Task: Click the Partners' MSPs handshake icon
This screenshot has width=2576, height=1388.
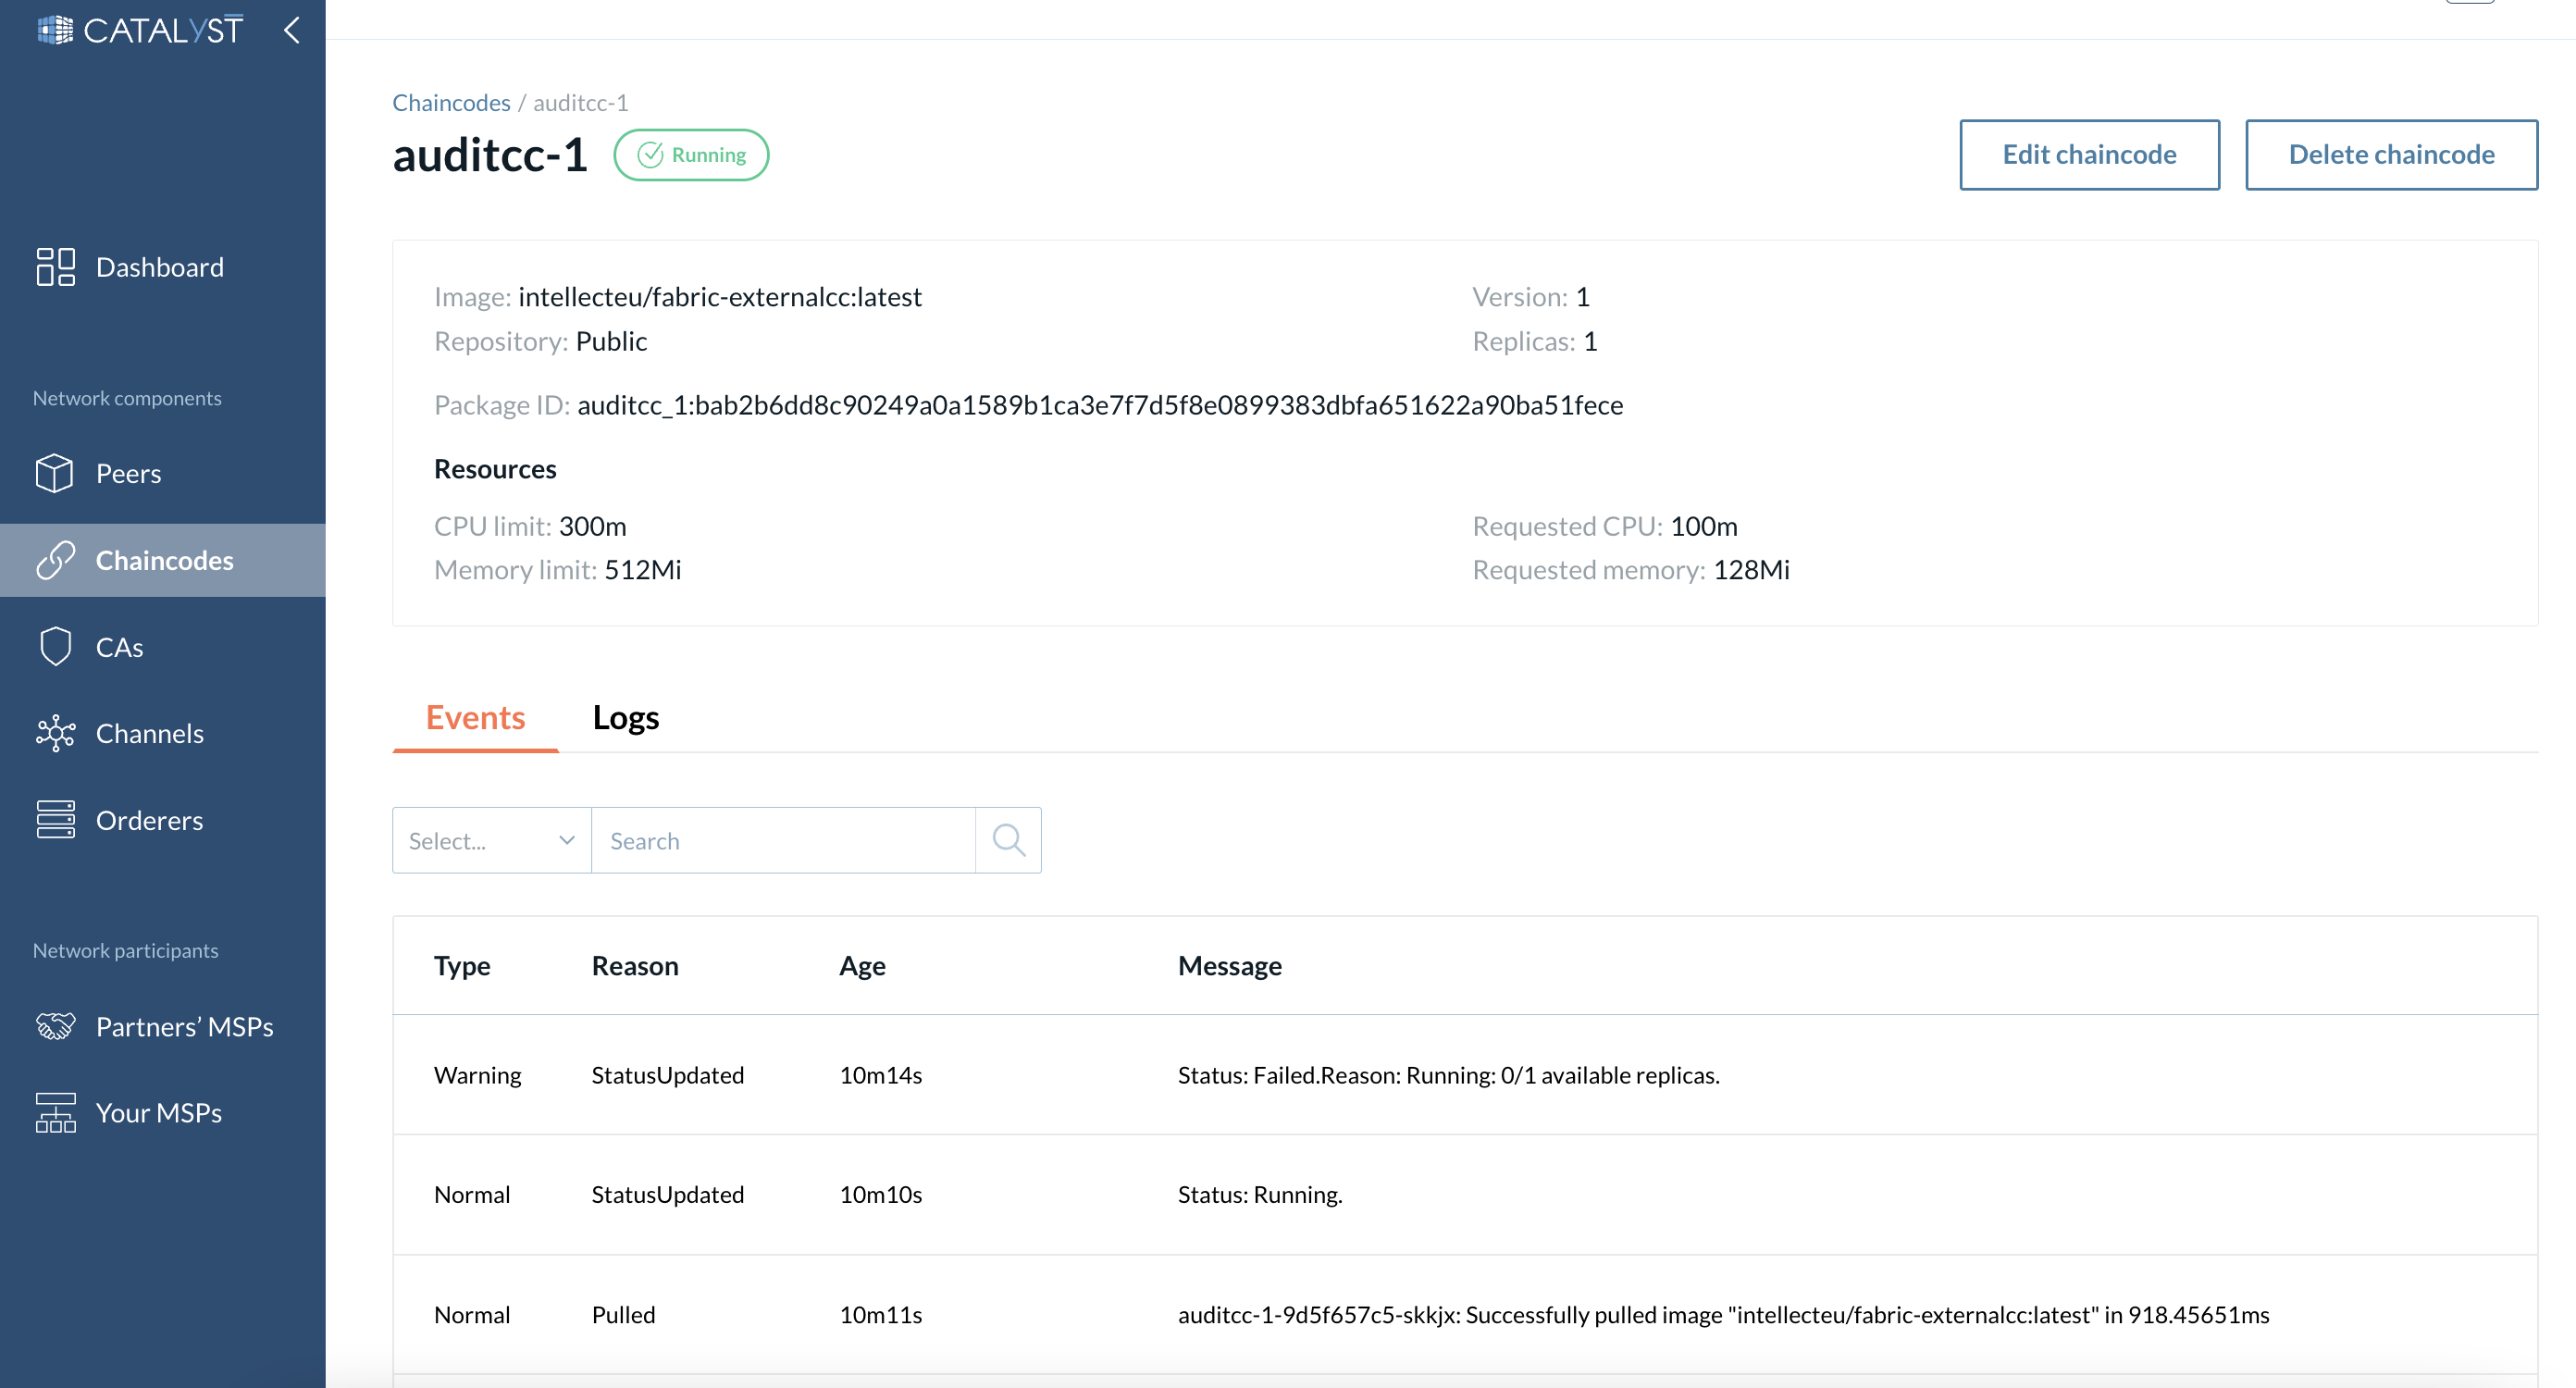Action: [x=55, y=1026]
